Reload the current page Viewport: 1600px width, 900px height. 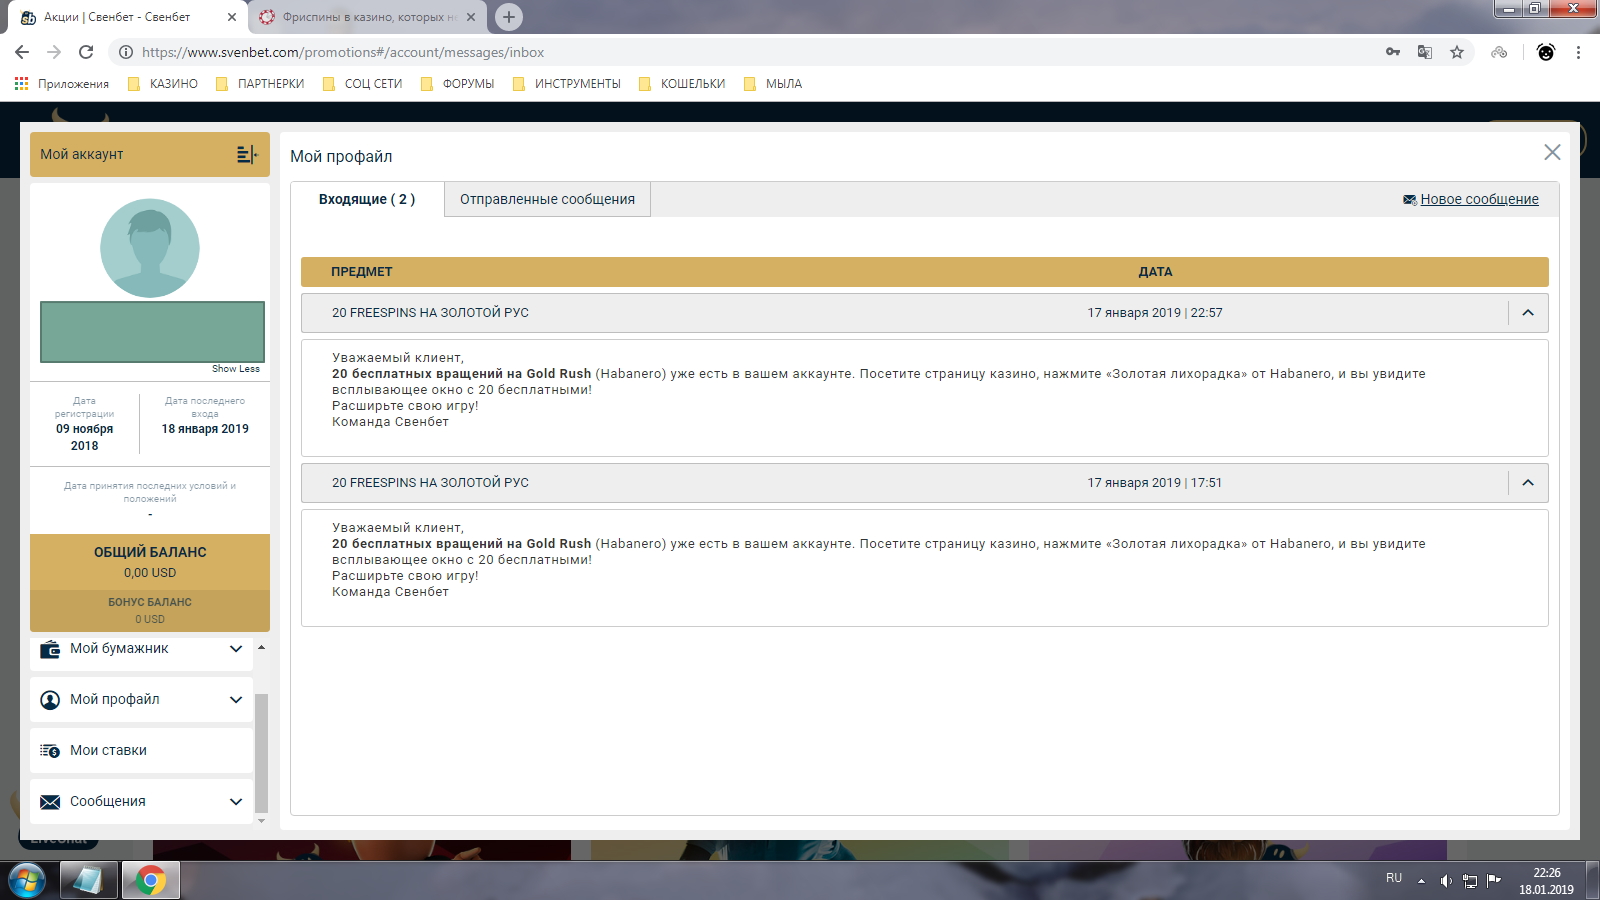click(x=86, y=52)
